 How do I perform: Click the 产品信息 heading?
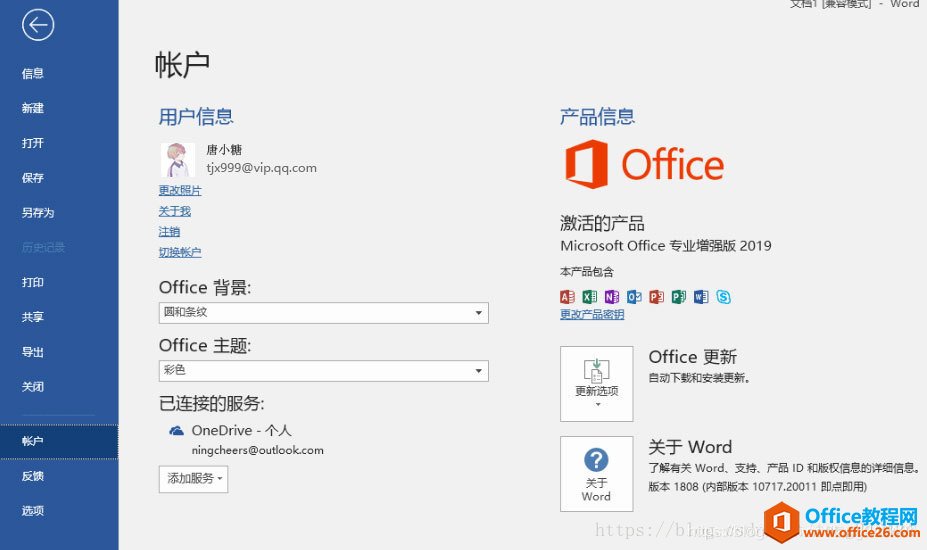click(597, 117)
